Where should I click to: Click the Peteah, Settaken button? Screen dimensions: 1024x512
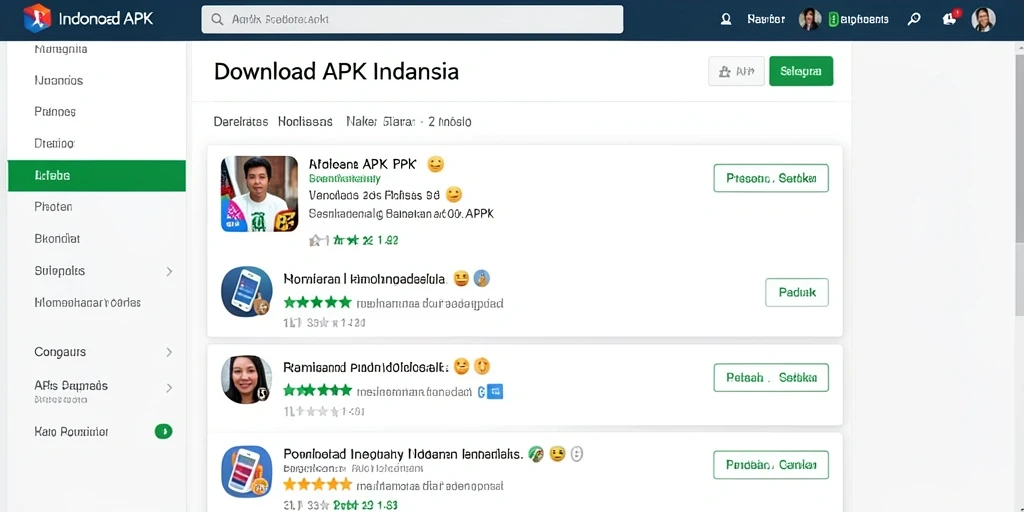771,377
